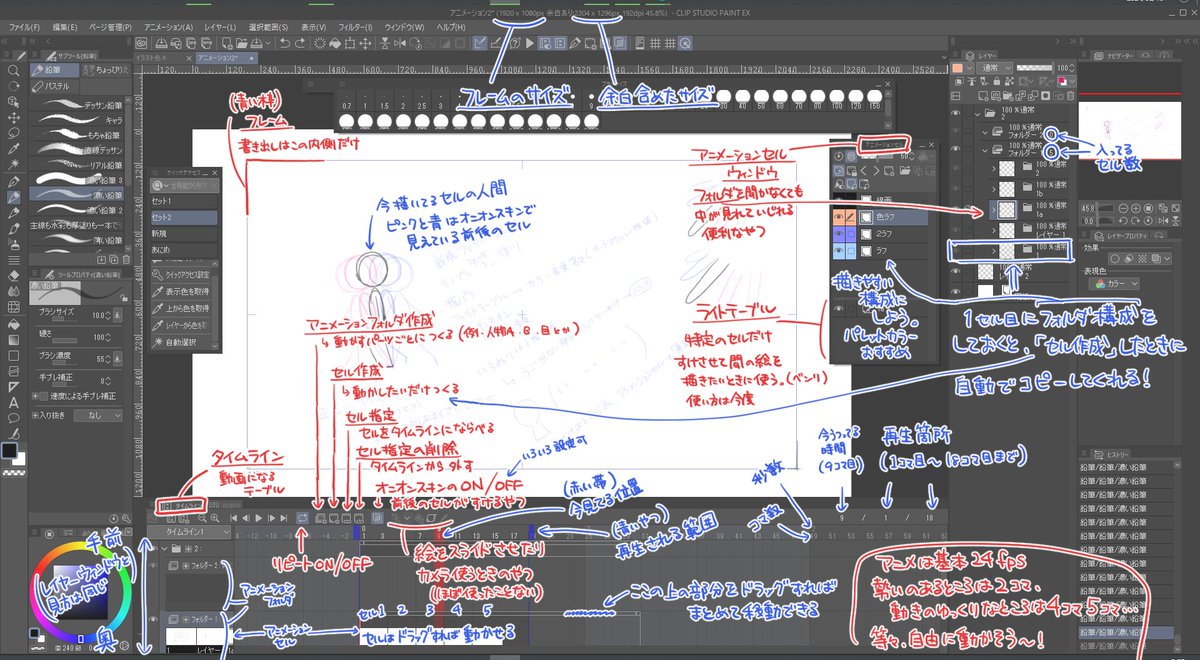This screenshot has width=1200, height=660.
Task: Click the layer color swatch in Layer panel
Action: [x=958, y=68]
